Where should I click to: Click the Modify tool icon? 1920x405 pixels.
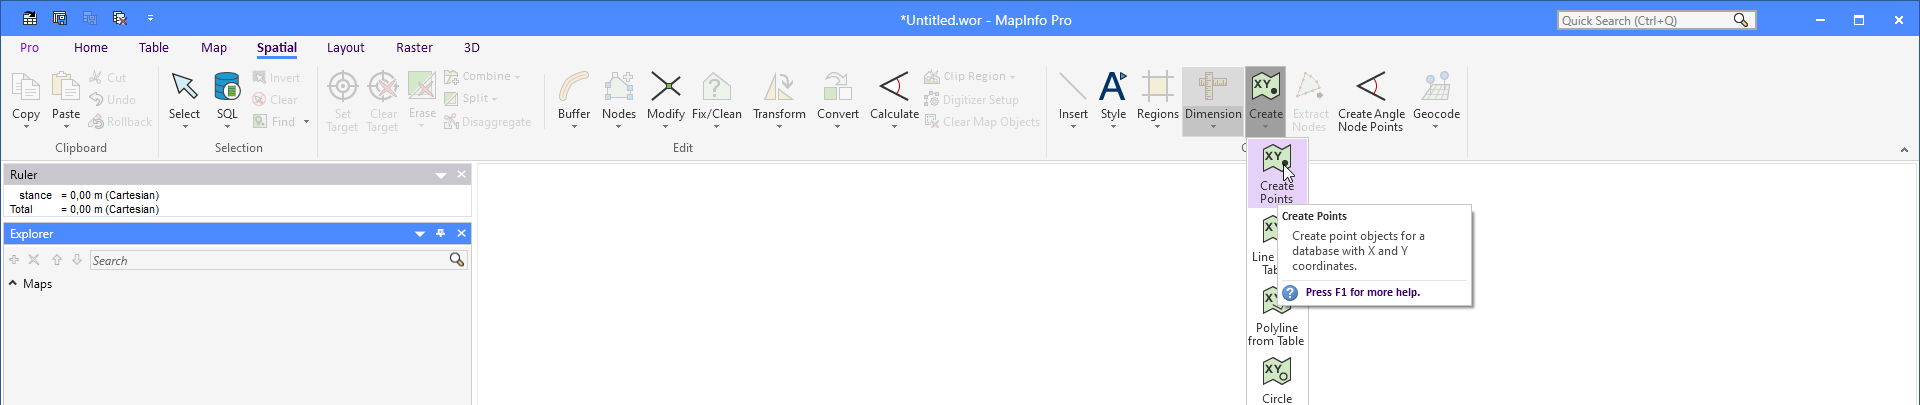pos(666,87)
